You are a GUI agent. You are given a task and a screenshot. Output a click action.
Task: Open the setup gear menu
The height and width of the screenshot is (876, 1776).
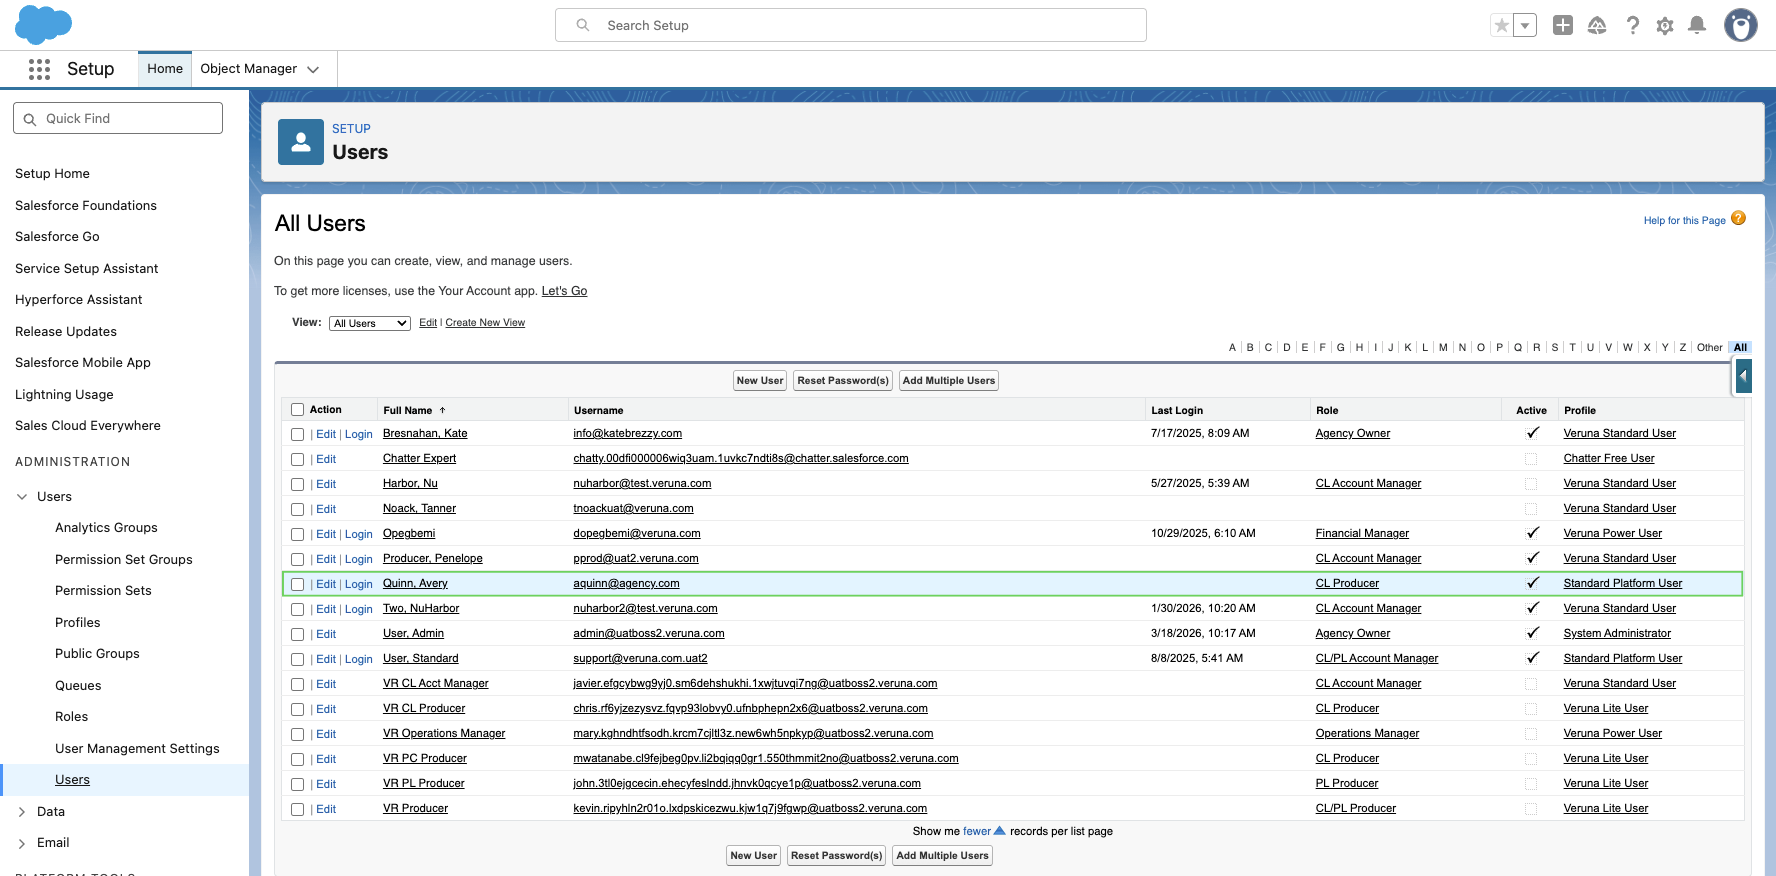(x=1665, y=25)
